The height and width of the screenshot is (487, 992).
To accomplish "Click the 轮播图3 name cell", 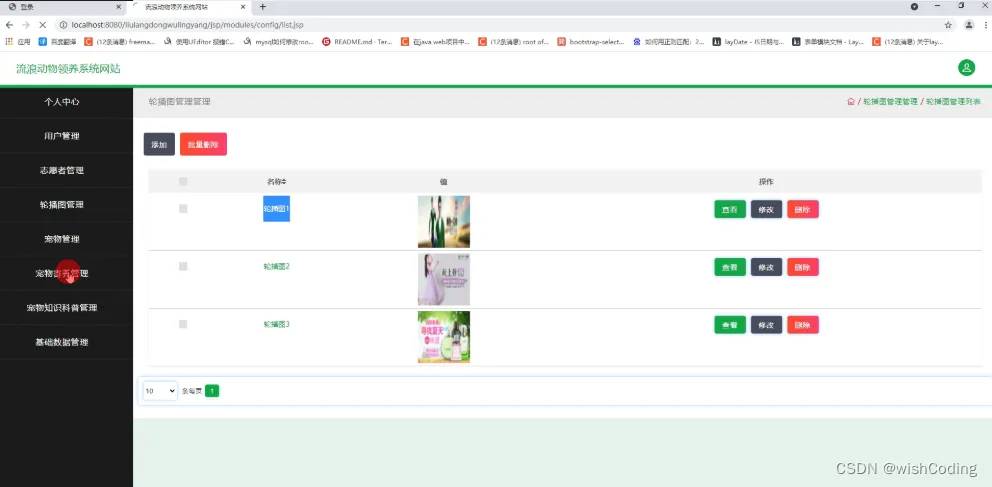I will point(276,324).
